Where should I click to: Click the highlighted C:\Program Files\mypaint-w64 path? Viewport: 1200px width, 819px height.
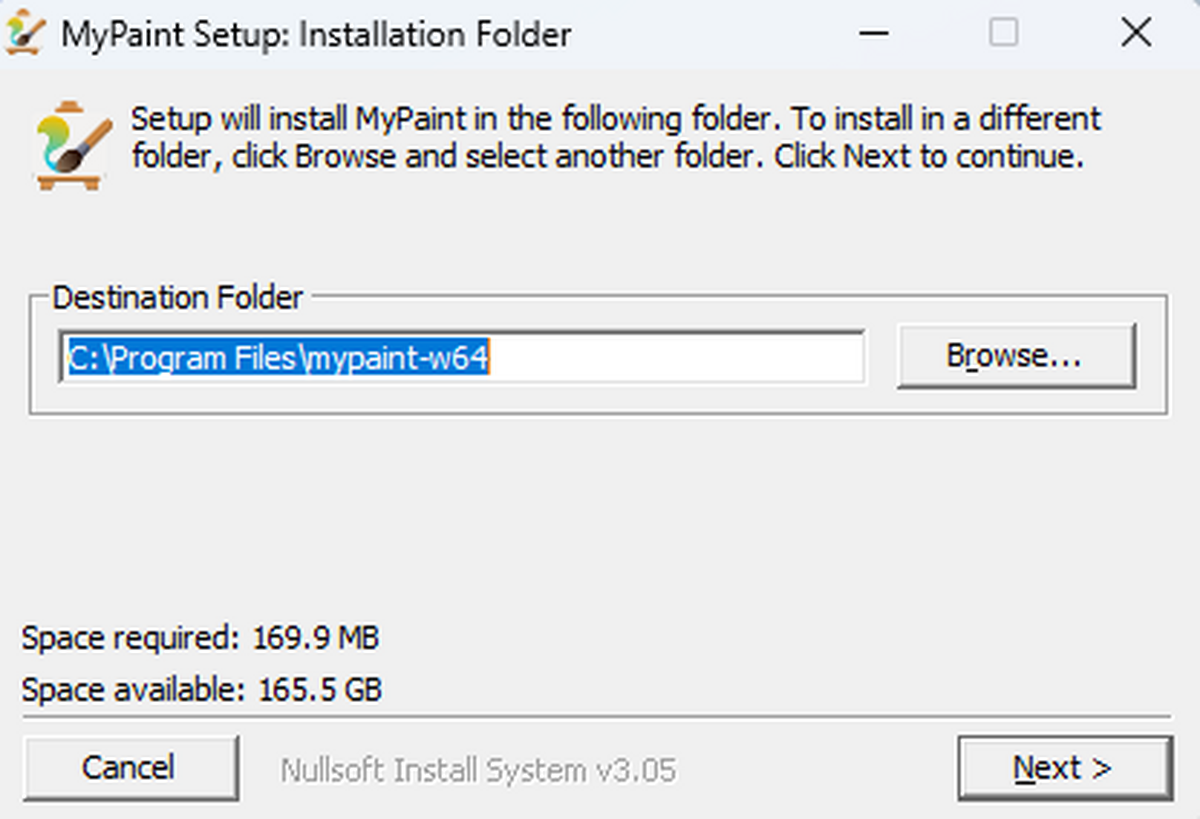pos(278,357)
